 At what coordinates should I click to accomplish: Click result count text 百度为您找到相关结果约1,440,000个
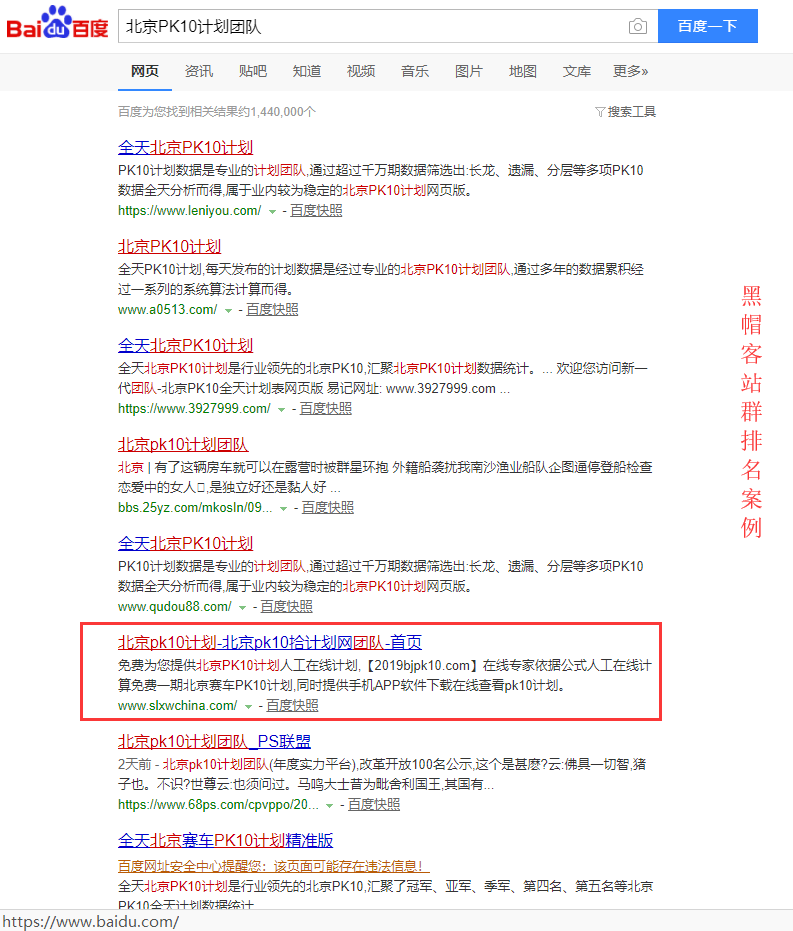coord(217,112)
